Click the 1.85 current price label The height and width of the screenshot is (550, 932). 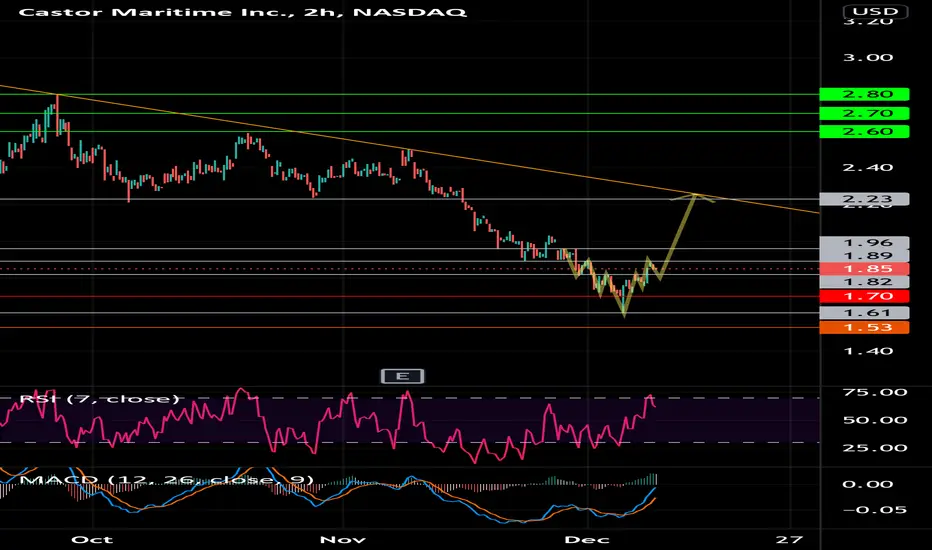tap(864, 269)
